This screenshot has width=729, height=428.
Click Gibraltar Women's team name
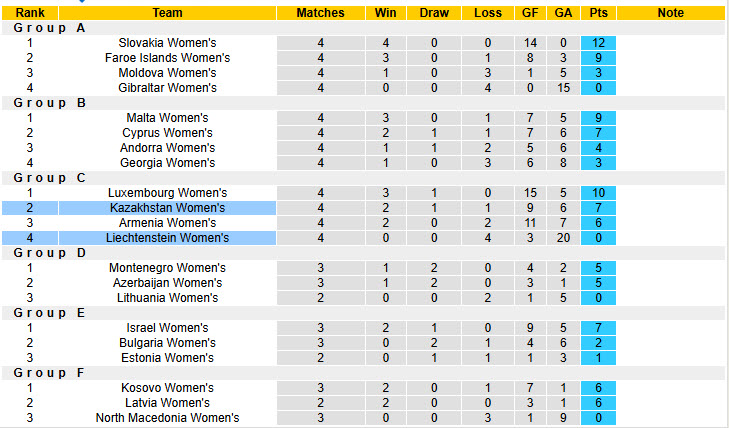(x=167, y=88)
